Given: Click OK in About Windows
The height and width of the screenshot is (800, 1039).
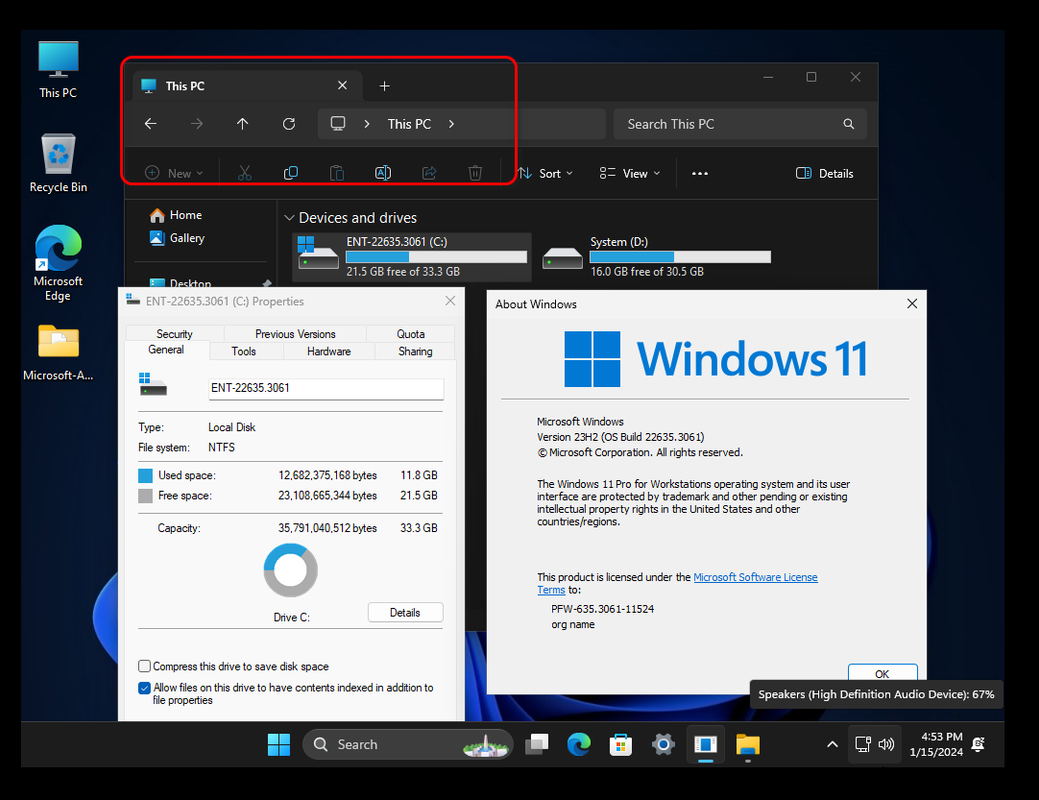Looking at the screenshot, I should tap(882, 673).
